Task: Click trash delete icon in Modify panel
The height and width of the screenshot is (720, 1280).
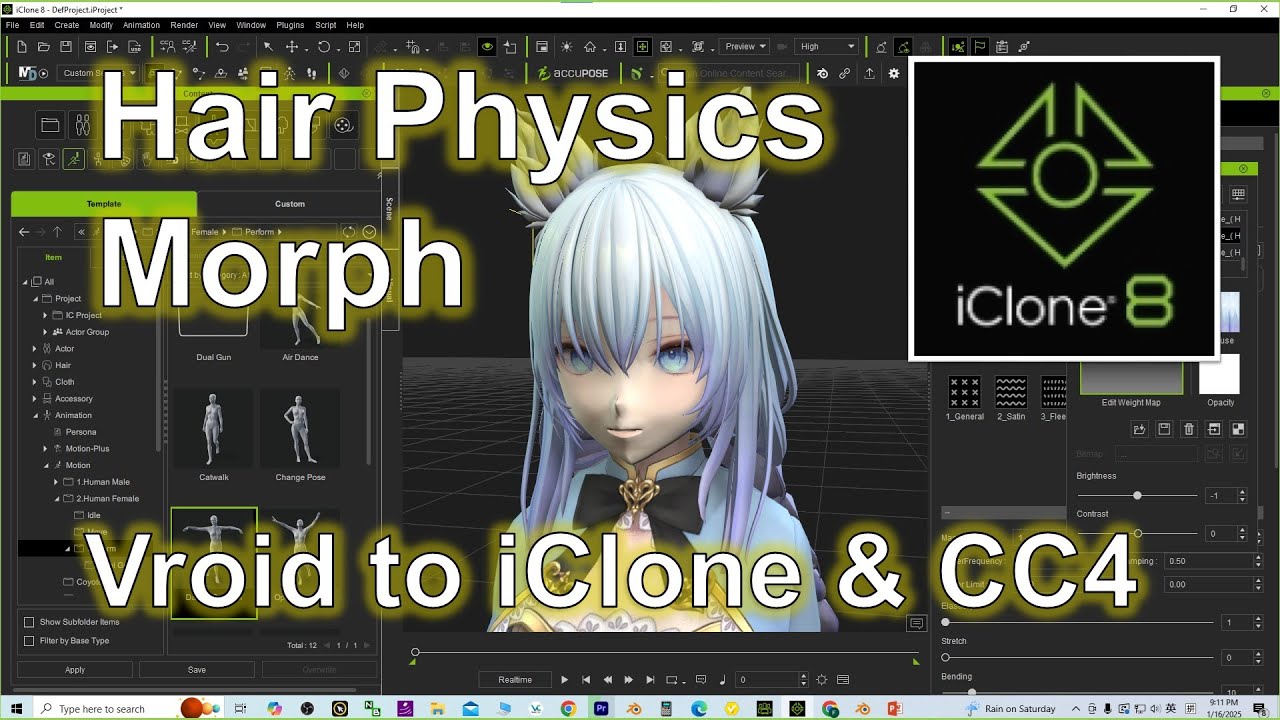Action: [1189, 429]
